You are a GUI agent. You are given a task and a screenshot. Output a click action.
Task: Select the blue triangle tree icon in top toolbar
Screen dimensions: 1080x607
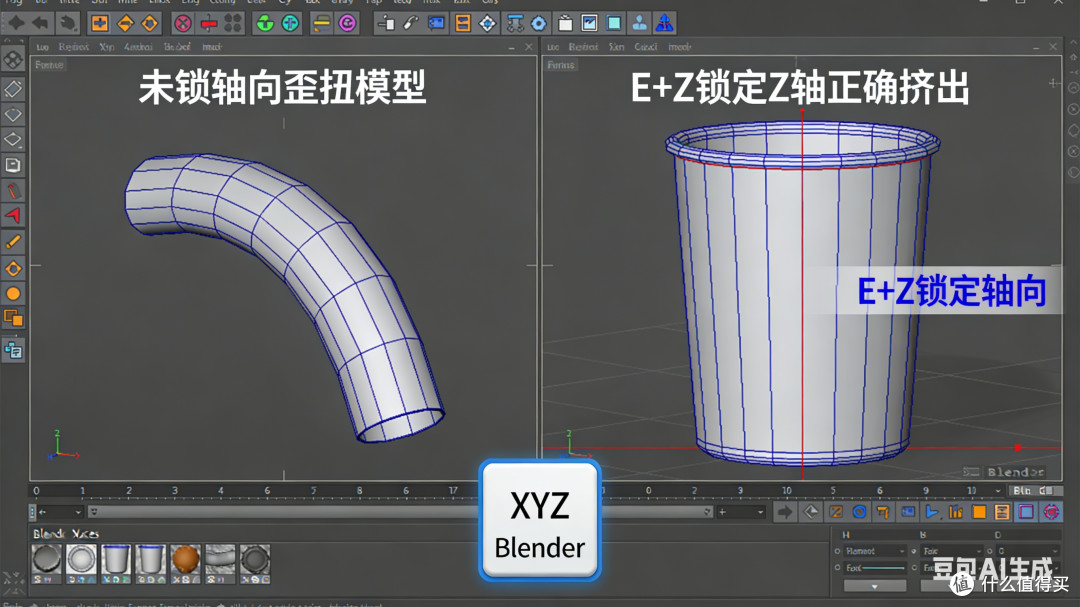(x=665, y=23)
